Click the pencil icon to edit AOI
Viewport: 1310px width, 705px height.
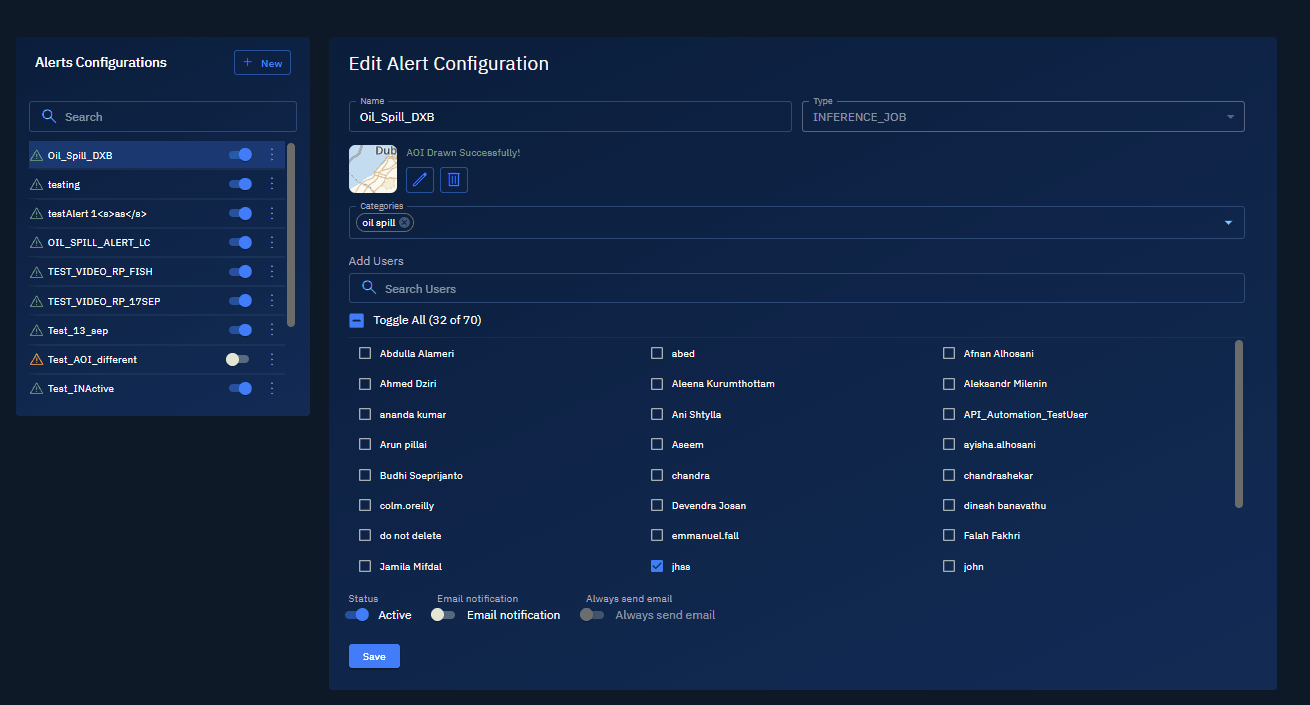tap(420, 180)
